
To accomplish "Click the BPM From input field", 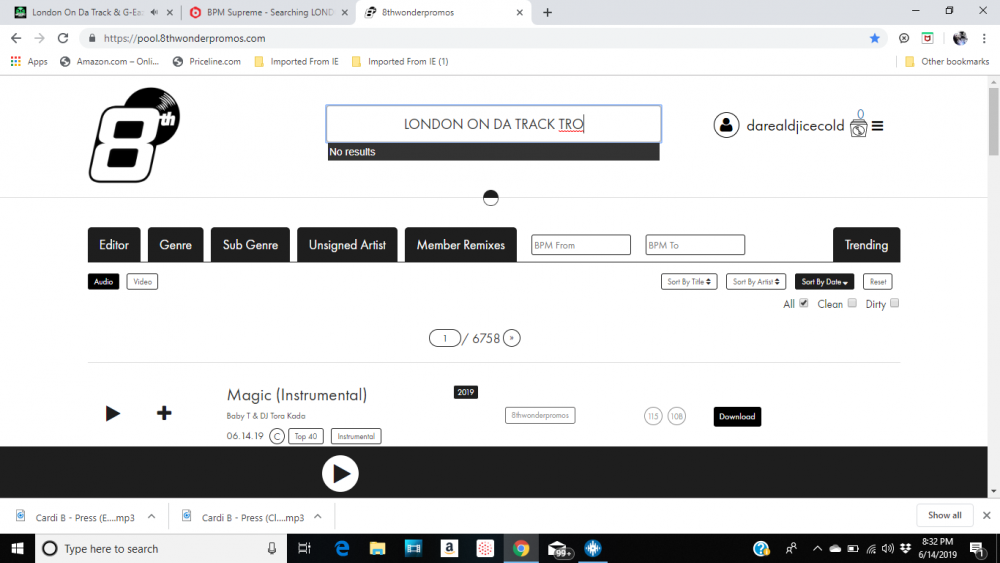I will [581, 245].
